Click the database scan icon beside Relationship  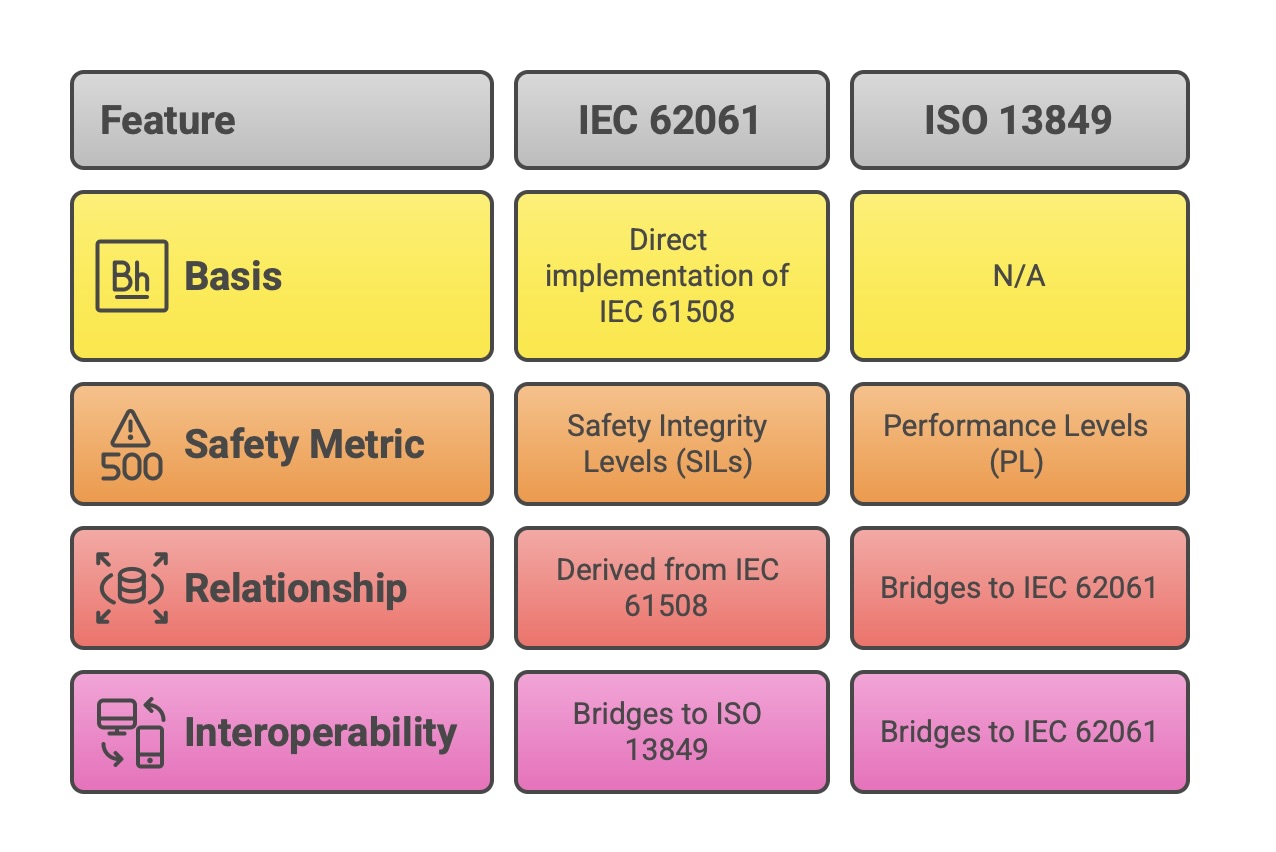[131, 587]
